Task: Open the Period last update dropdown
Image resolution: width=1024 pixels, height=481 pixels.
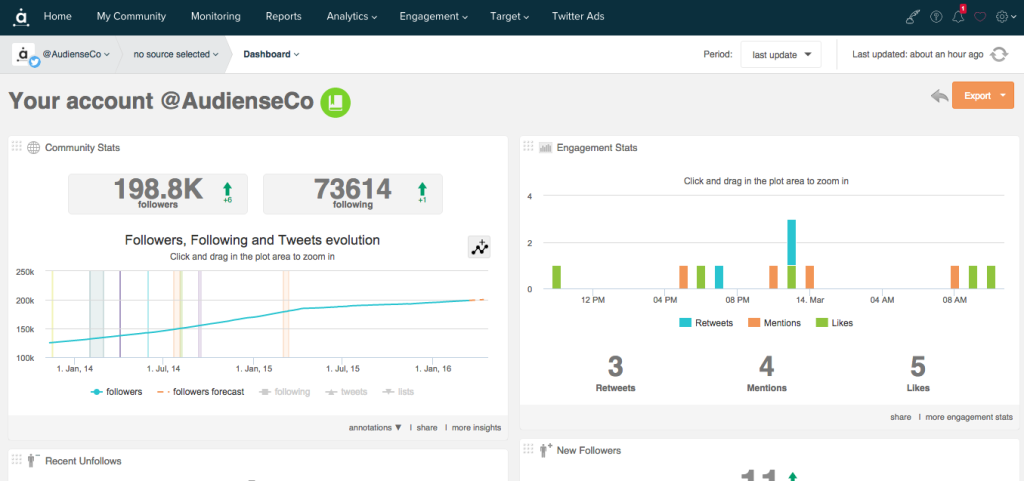Action: coord(781,55)
